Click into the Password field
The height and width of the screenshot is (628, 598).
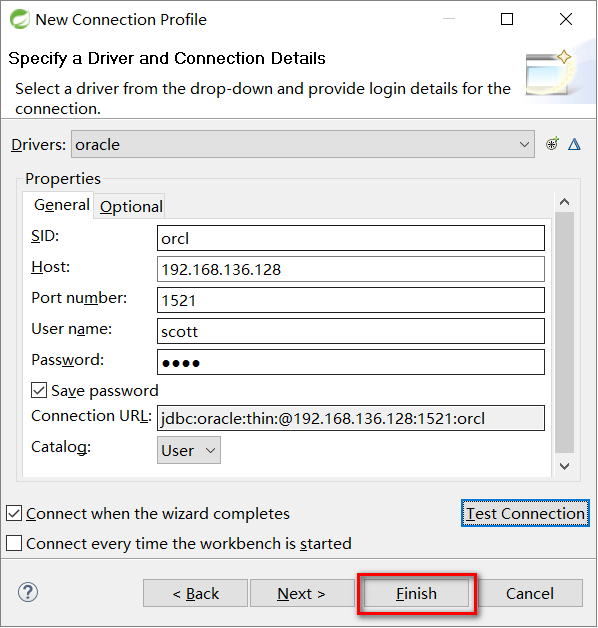click(351, 362)
